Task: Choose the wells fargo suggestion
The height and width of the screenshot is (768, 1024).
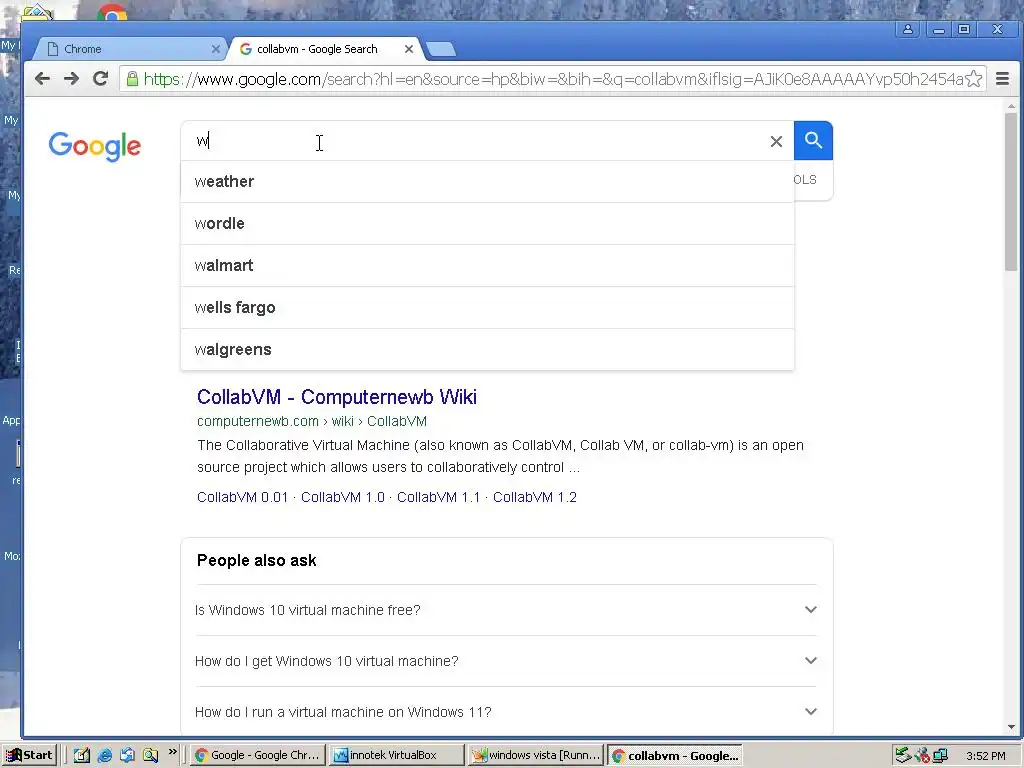Action: pos(487,308)
